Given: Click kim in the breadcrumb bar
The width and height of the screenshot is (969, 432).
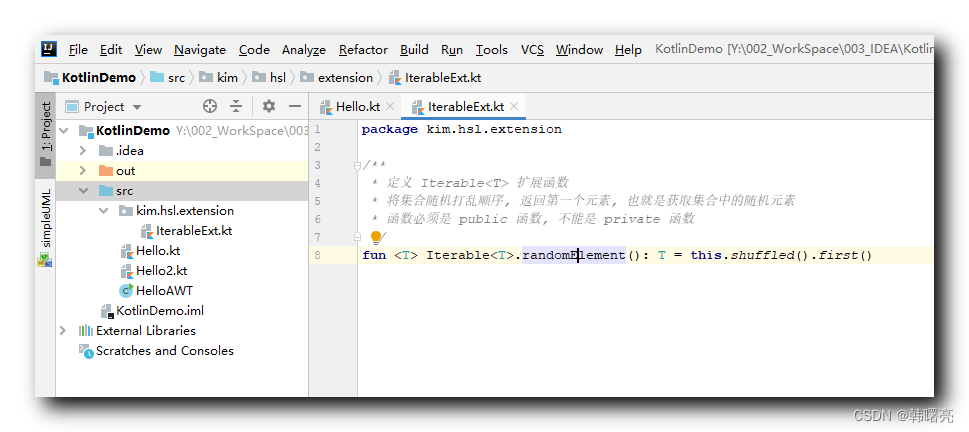Looking at the screenshot, I should (x=219, y=78).
